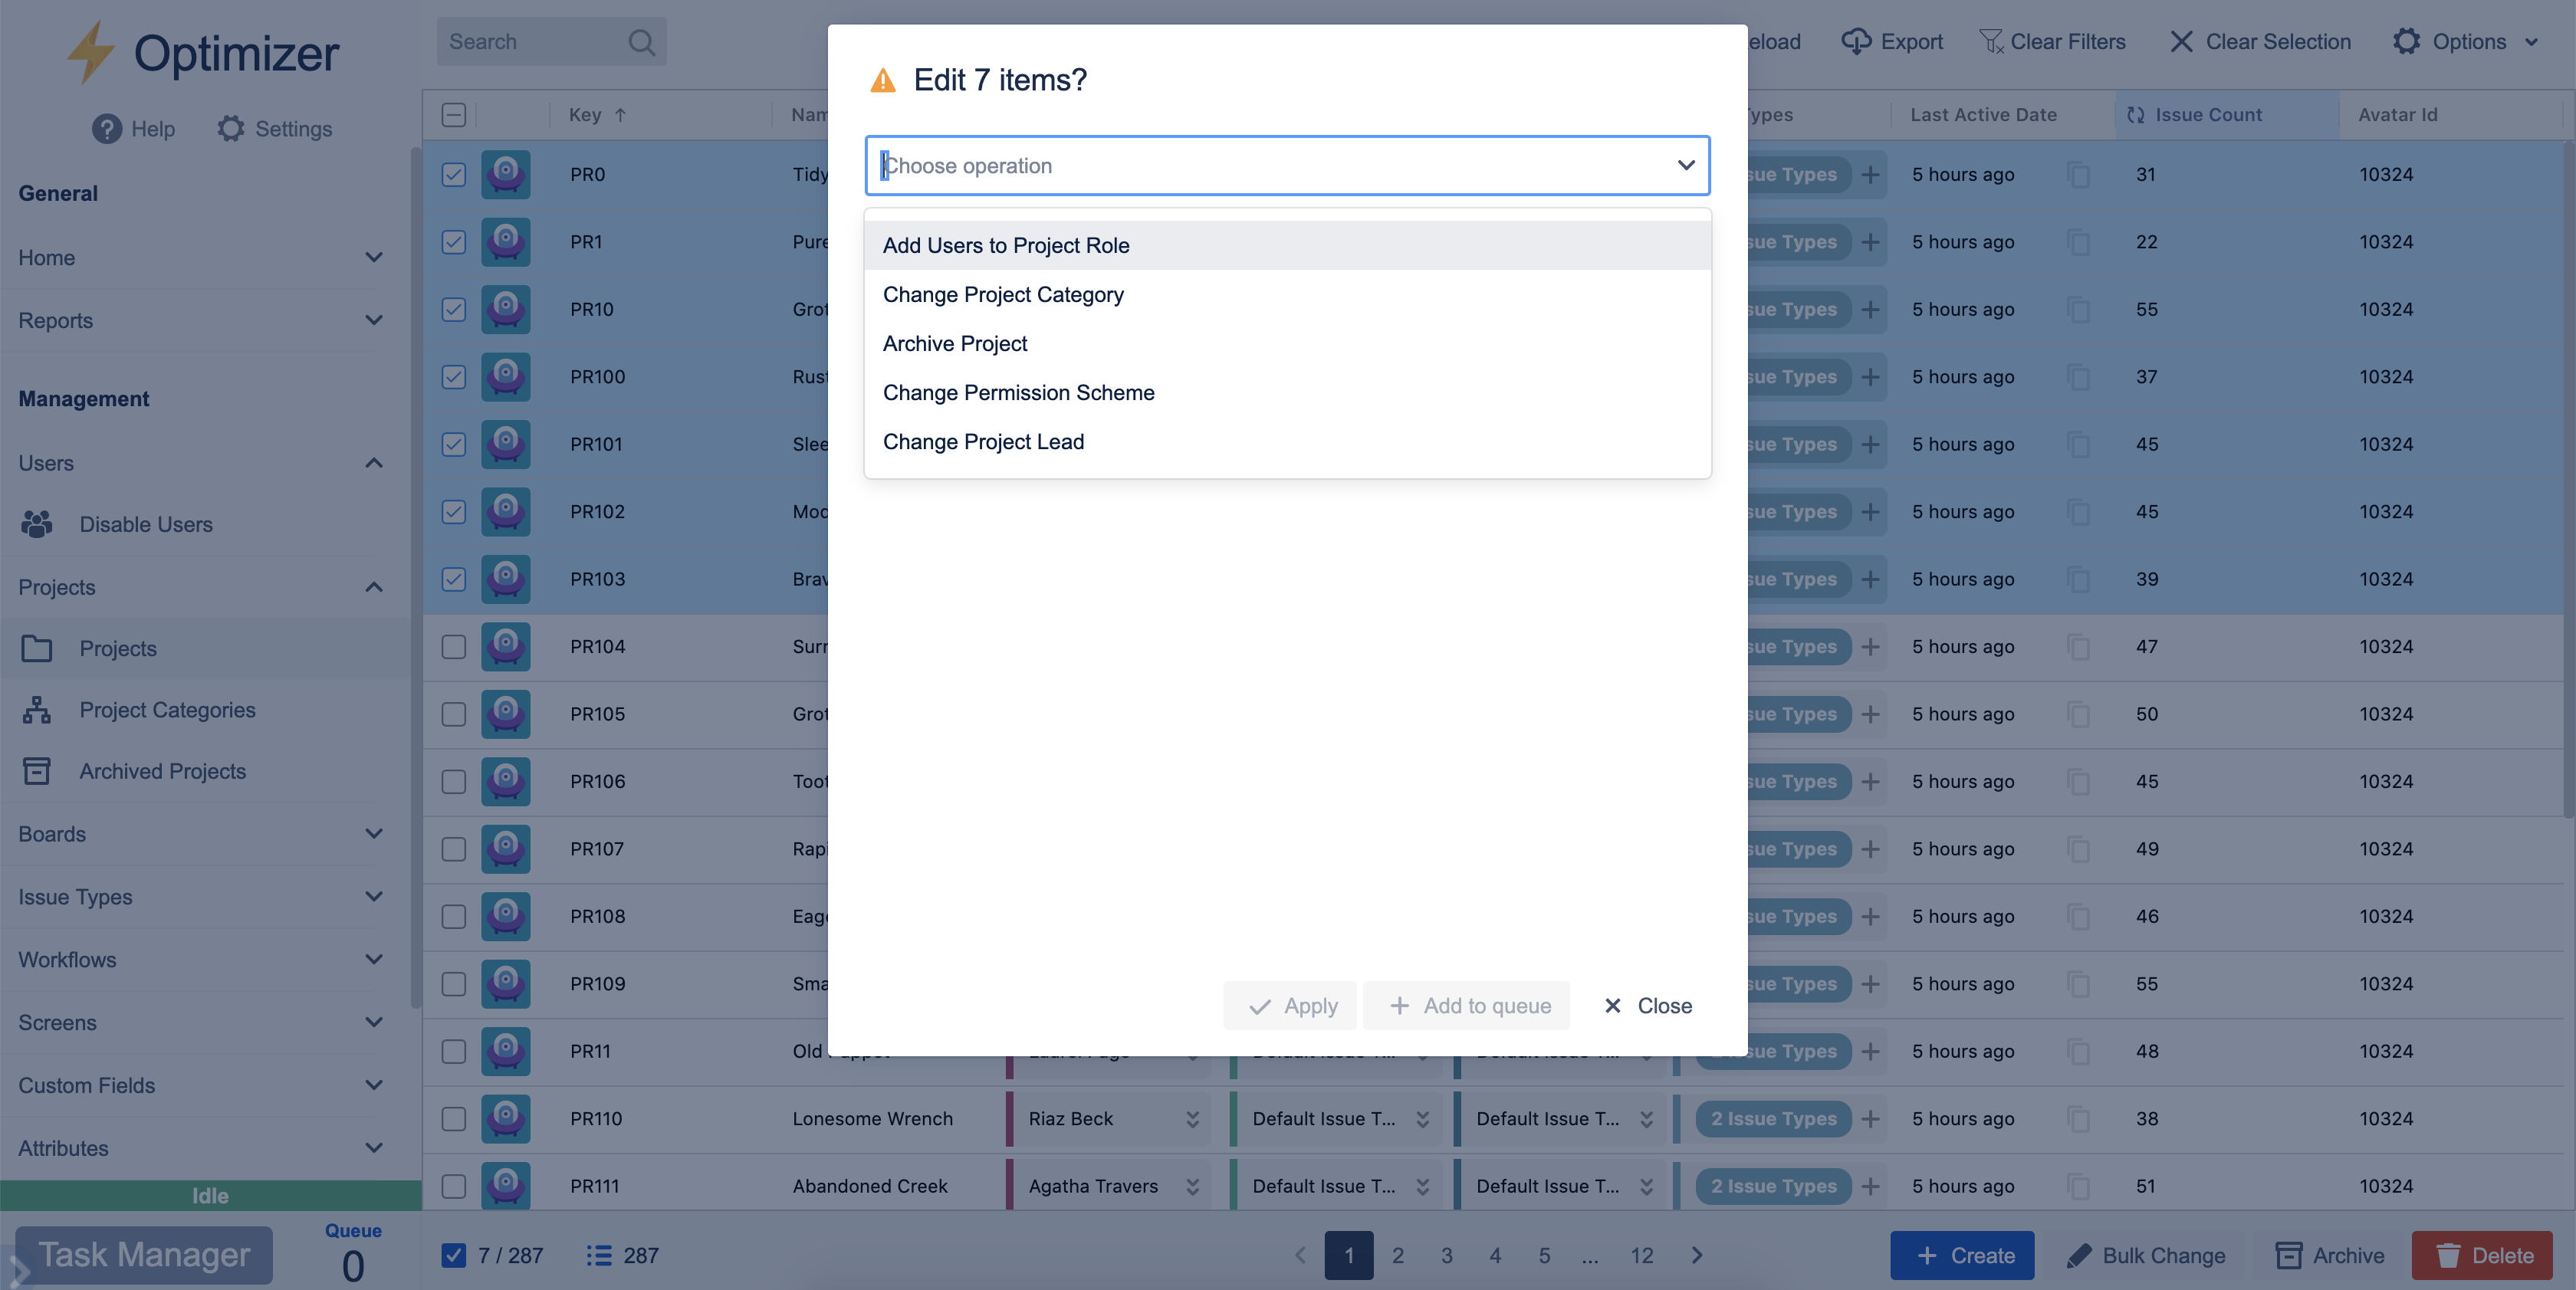Click the Search input field

click(x=530, y=41)
